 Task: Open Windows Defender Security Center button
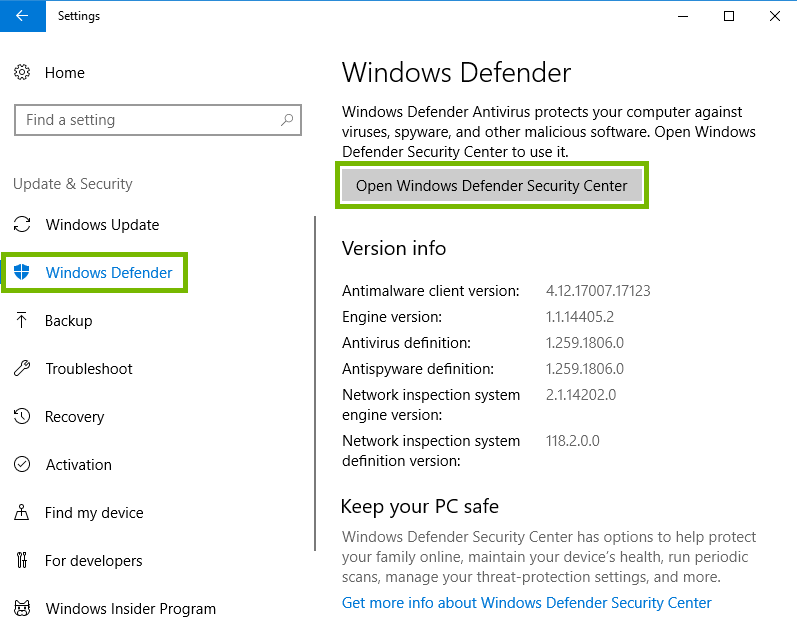[492, 186]
